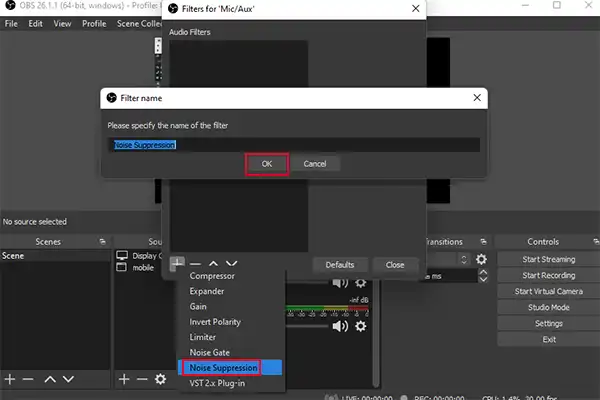Screen dimensions: 600x400
Task: Move scene down with the arrow icon
Action: 68,379
